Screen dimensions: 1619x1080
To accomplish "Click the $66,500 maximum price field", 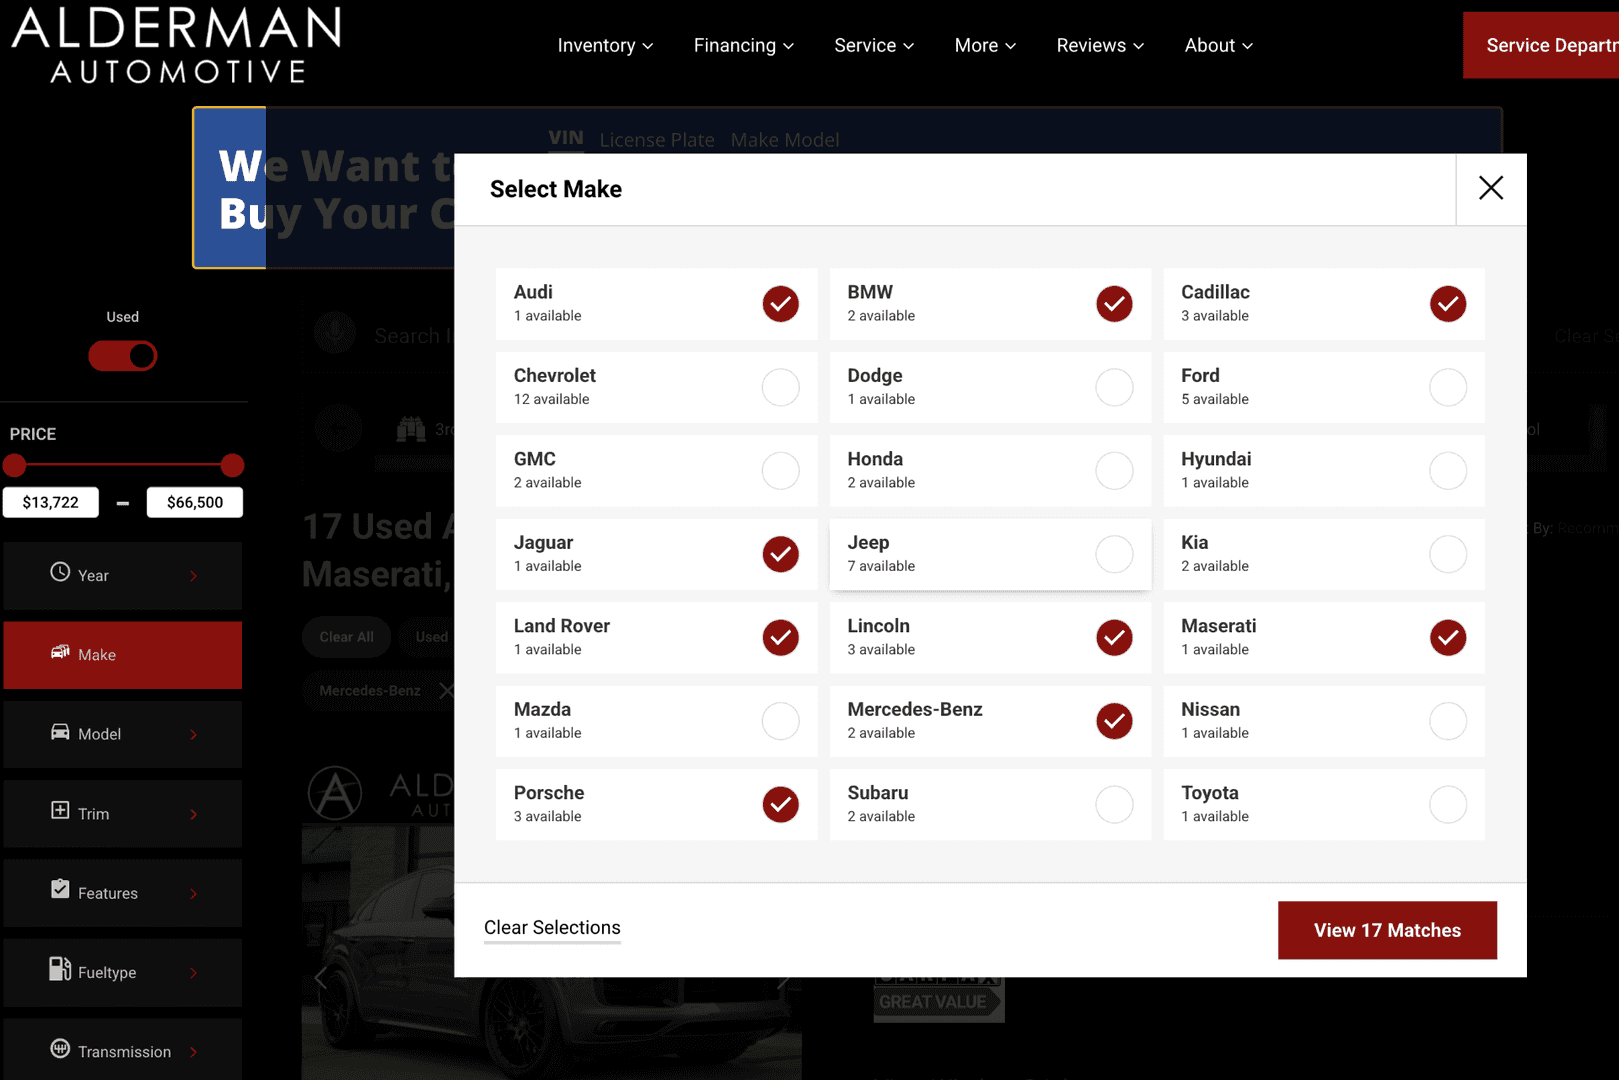I will (195, 502).
